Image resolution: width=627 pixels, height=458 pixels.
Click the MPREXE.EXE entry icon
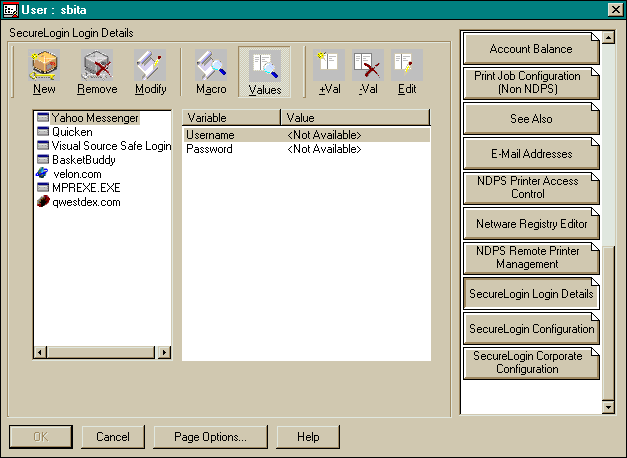click(42, 188)
